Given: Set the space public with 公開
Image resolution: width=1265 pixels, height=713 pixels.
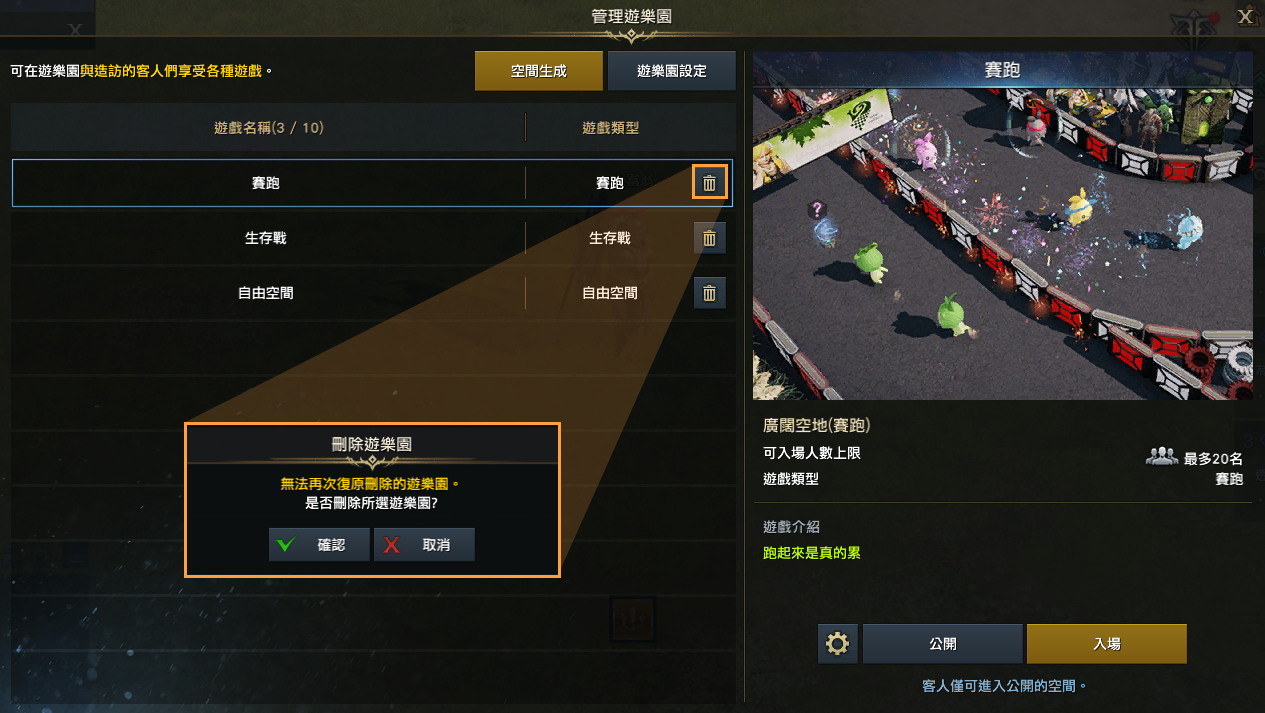Looking at the screenshot, I should pyautogui.click(x=943, y=644).
